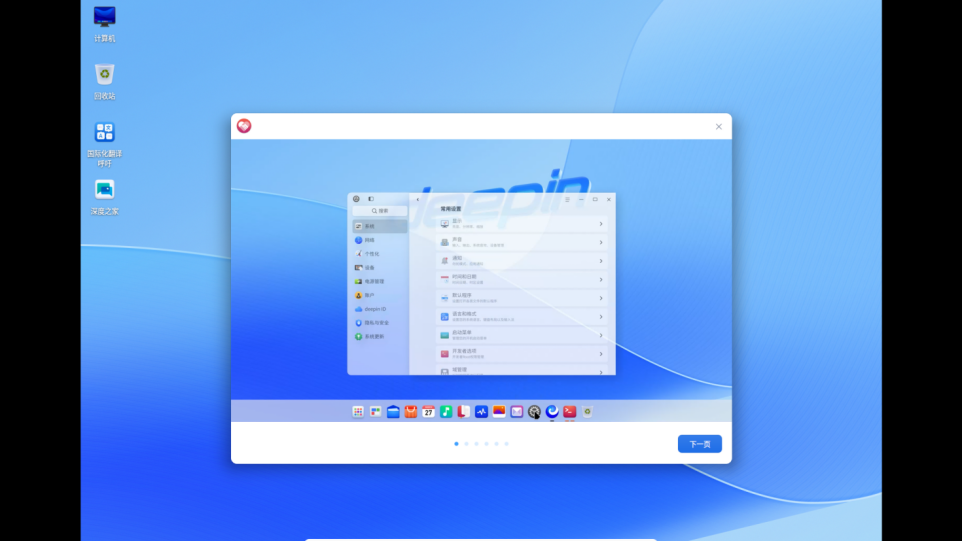Close the welcome dialog

point(718,126)
